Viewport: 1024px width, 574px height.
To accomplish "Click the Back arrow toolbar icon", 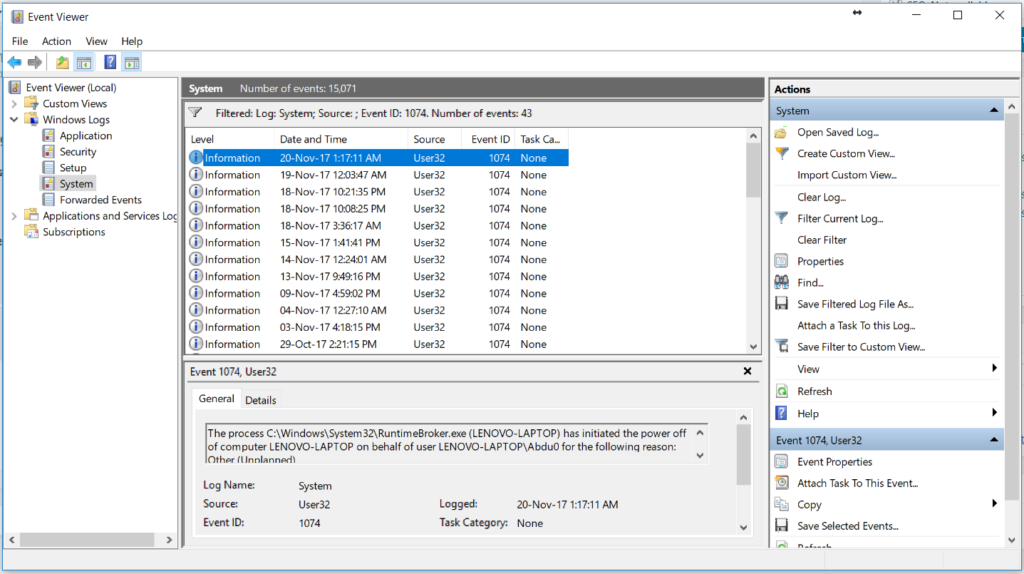I will coord(14,63).
